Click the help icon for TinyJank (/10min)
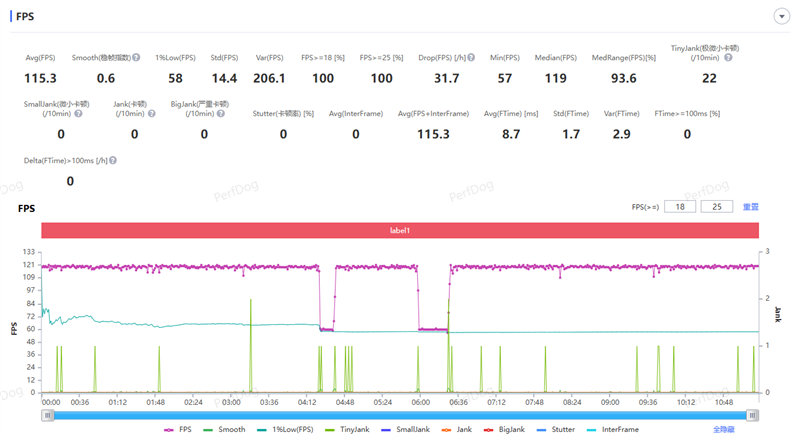Screen dimensions: 800x437 [x=728, y=58]
